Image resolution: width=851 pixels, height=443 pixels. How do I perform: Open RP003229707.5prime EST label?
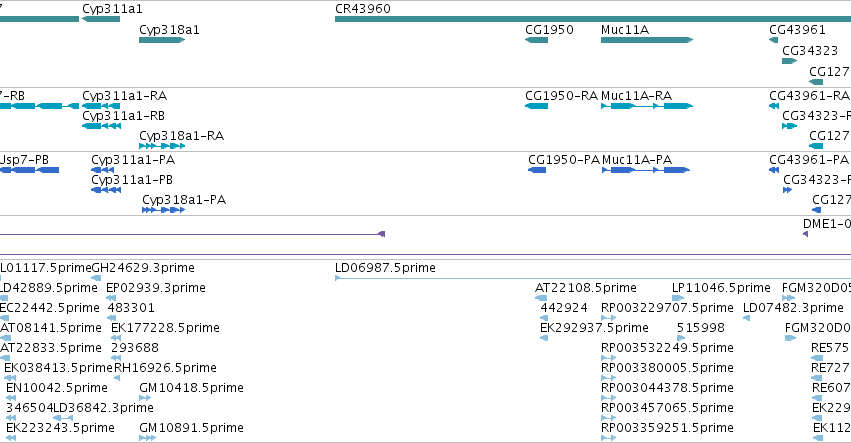click(x=667, y=308)
